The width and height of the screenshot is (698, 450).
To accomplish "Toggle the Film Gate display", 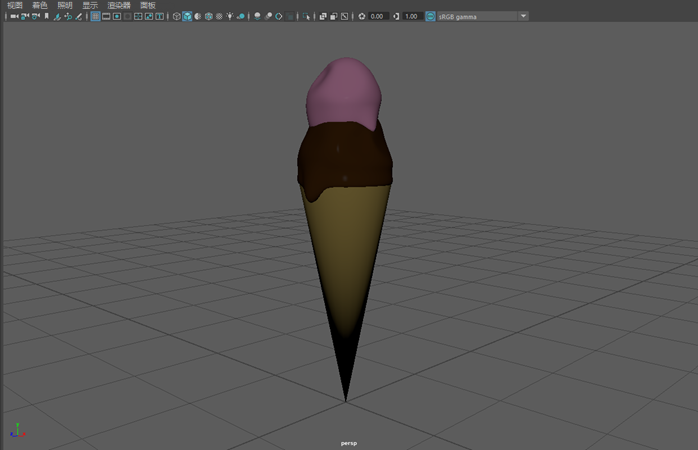I will (x=106, y=16).
